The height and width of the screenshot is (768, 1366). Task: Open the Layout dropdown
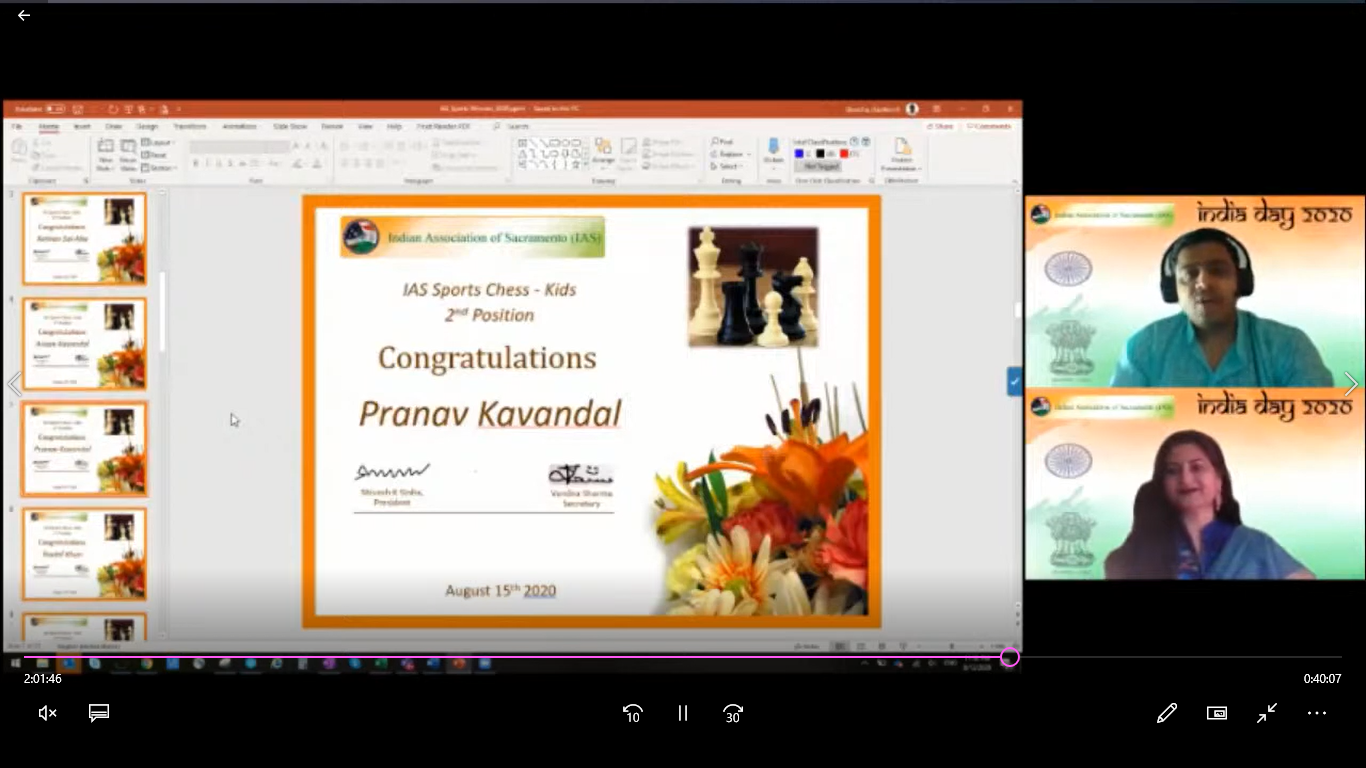click(x=158, y=143)
